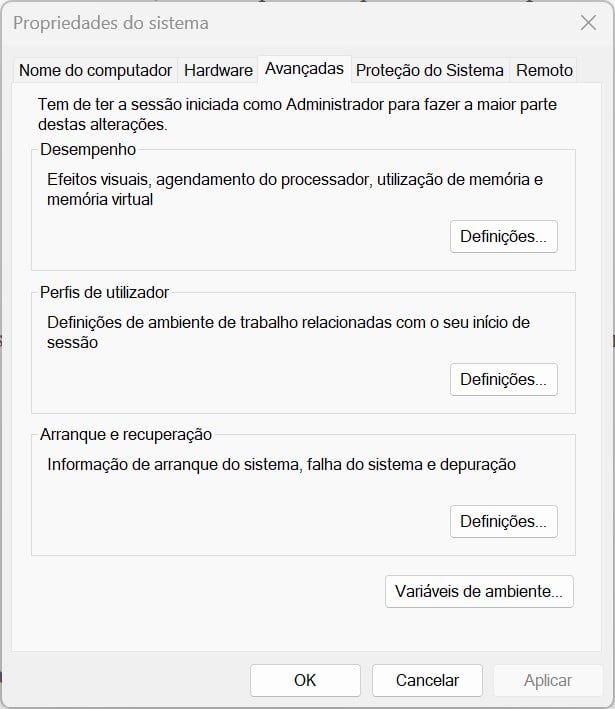The height and width of the screenshot is (709, 615).
Task: Click the Arranque e recuperação group label
Action: click(x=126, y=435)
